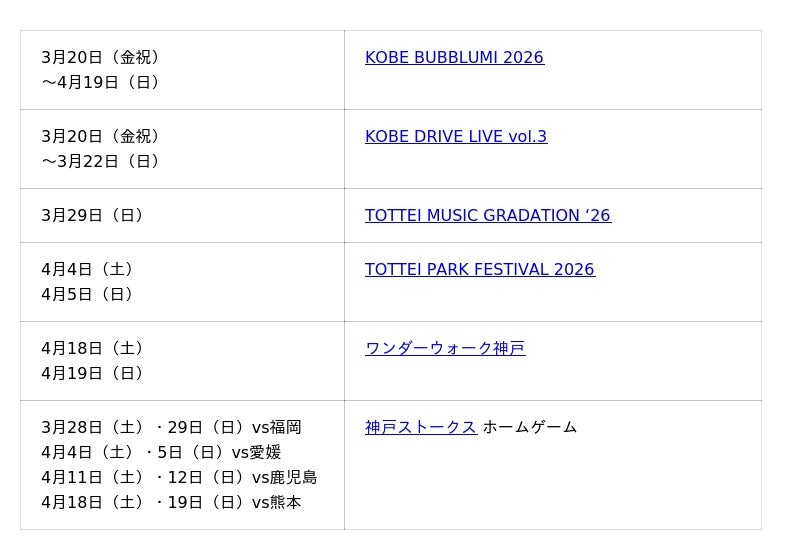Click 4月5日（日） date in TOTTEI PARK FESTIVAL row

coord(87,295)
